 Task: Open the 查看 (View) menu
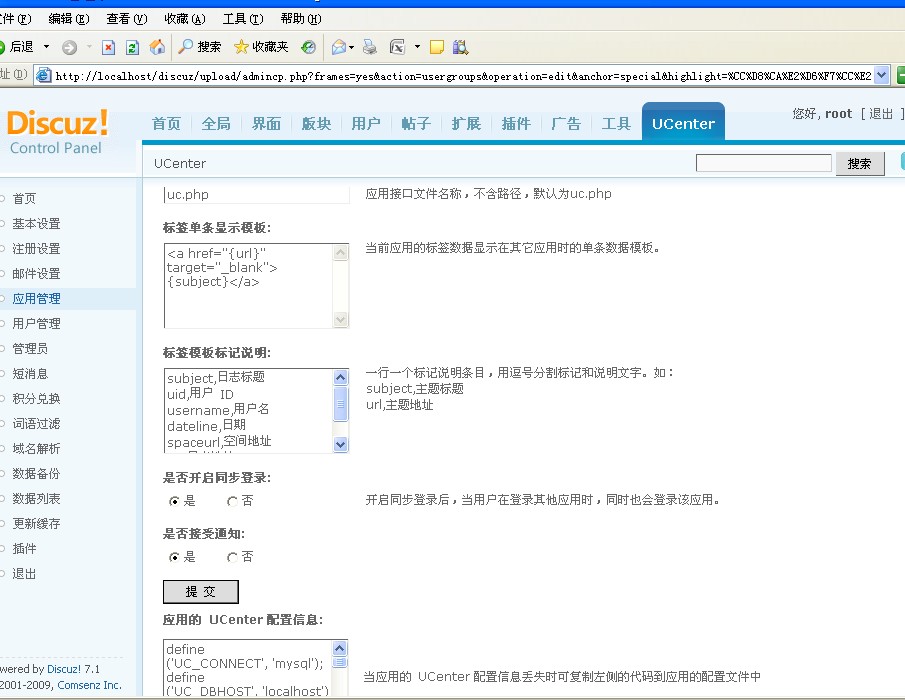(126, 19)
